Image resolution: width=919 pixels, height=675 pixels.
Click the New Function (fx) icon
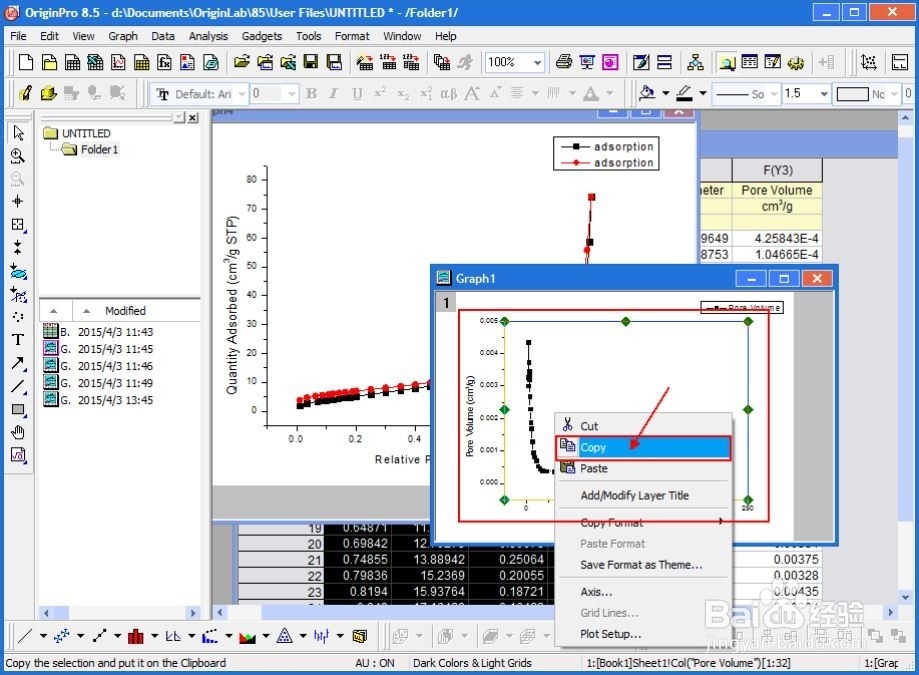click(164, 62)
